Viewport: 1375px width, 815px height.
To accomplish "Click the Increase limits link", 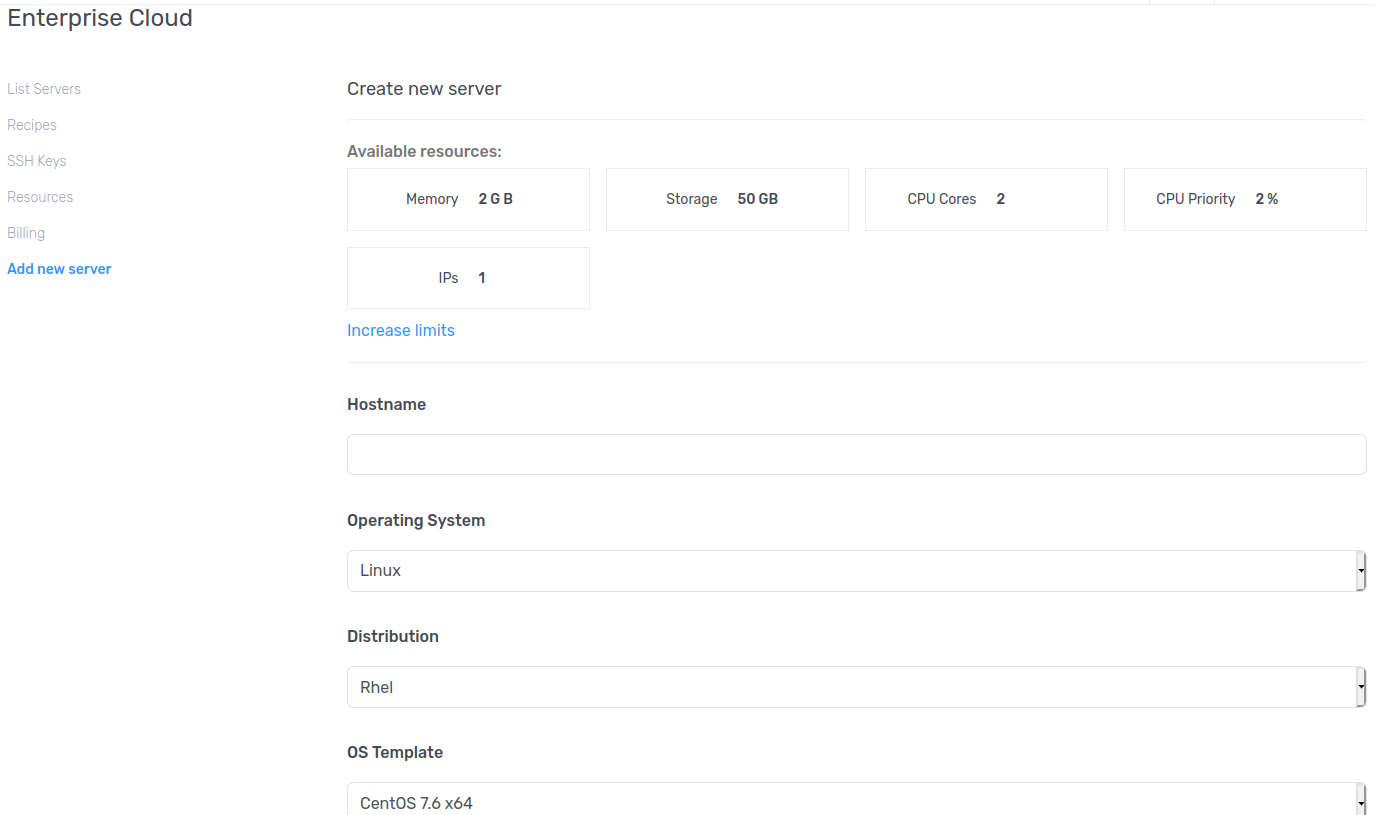I will point(401,330).
